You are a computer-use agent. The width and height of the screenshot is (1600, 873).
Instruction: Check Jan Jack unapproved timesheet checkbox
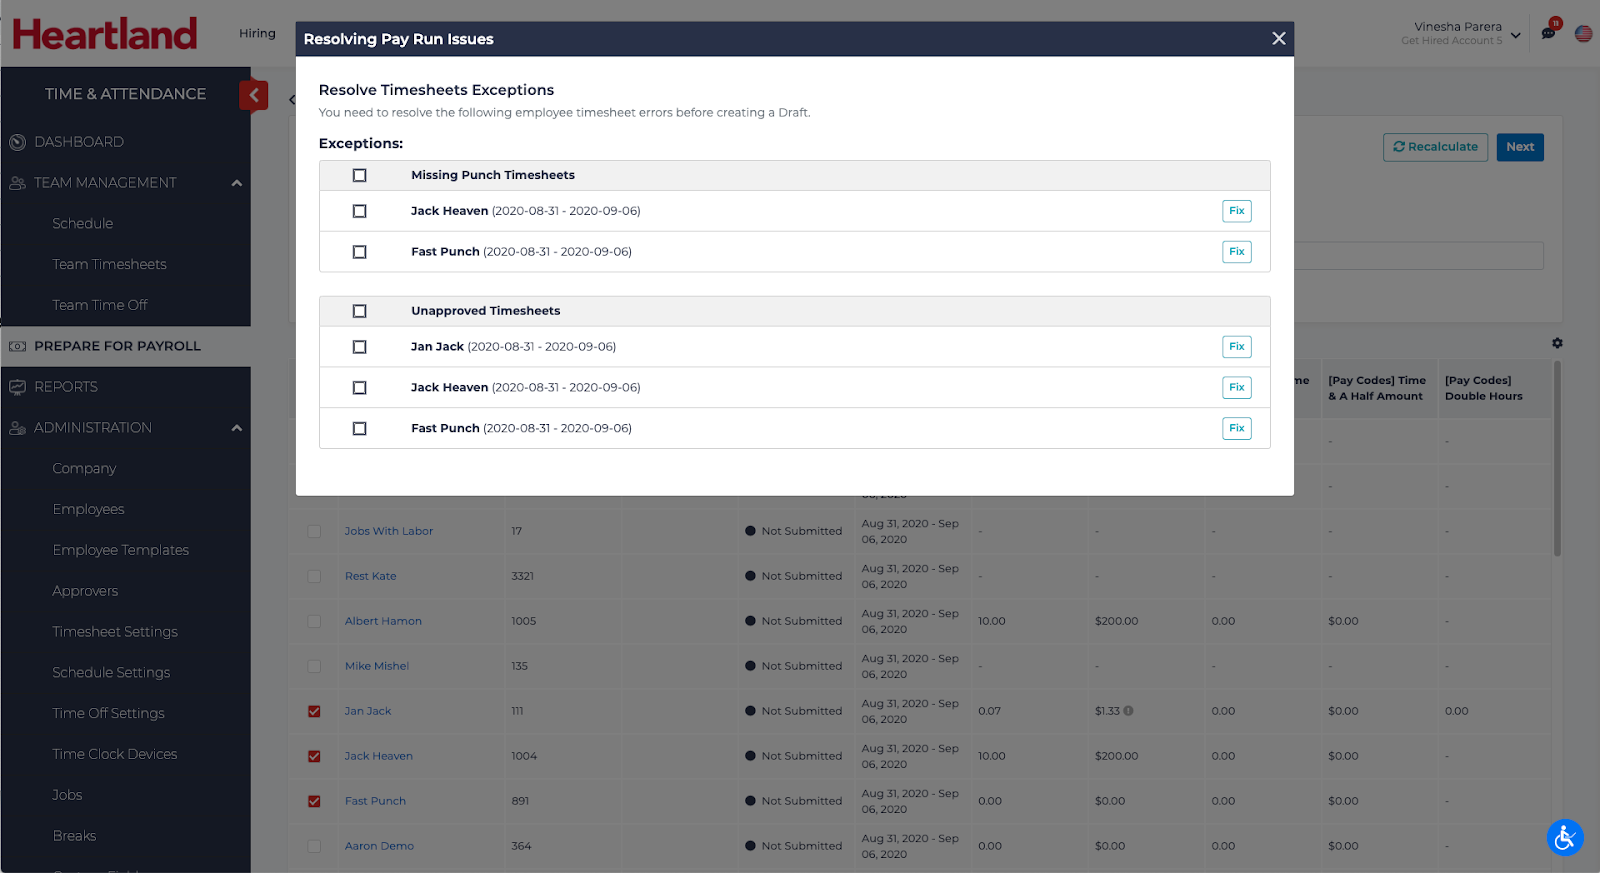(x=360, y=347)
